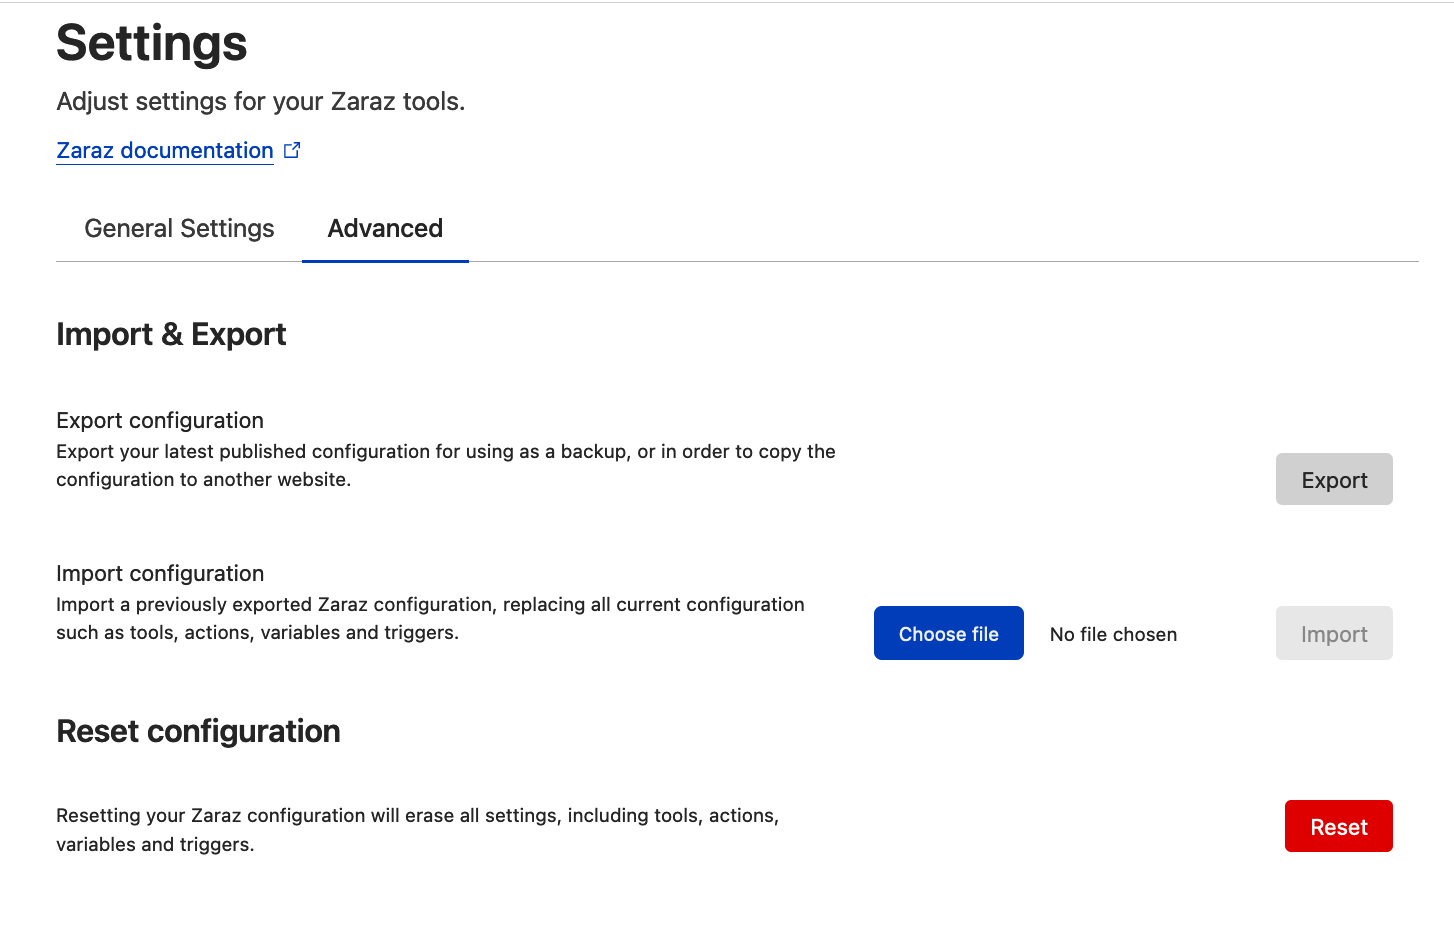Click the Import button
The width and height of the screenshot is (1454, 936).
(x=1334, y=633)
